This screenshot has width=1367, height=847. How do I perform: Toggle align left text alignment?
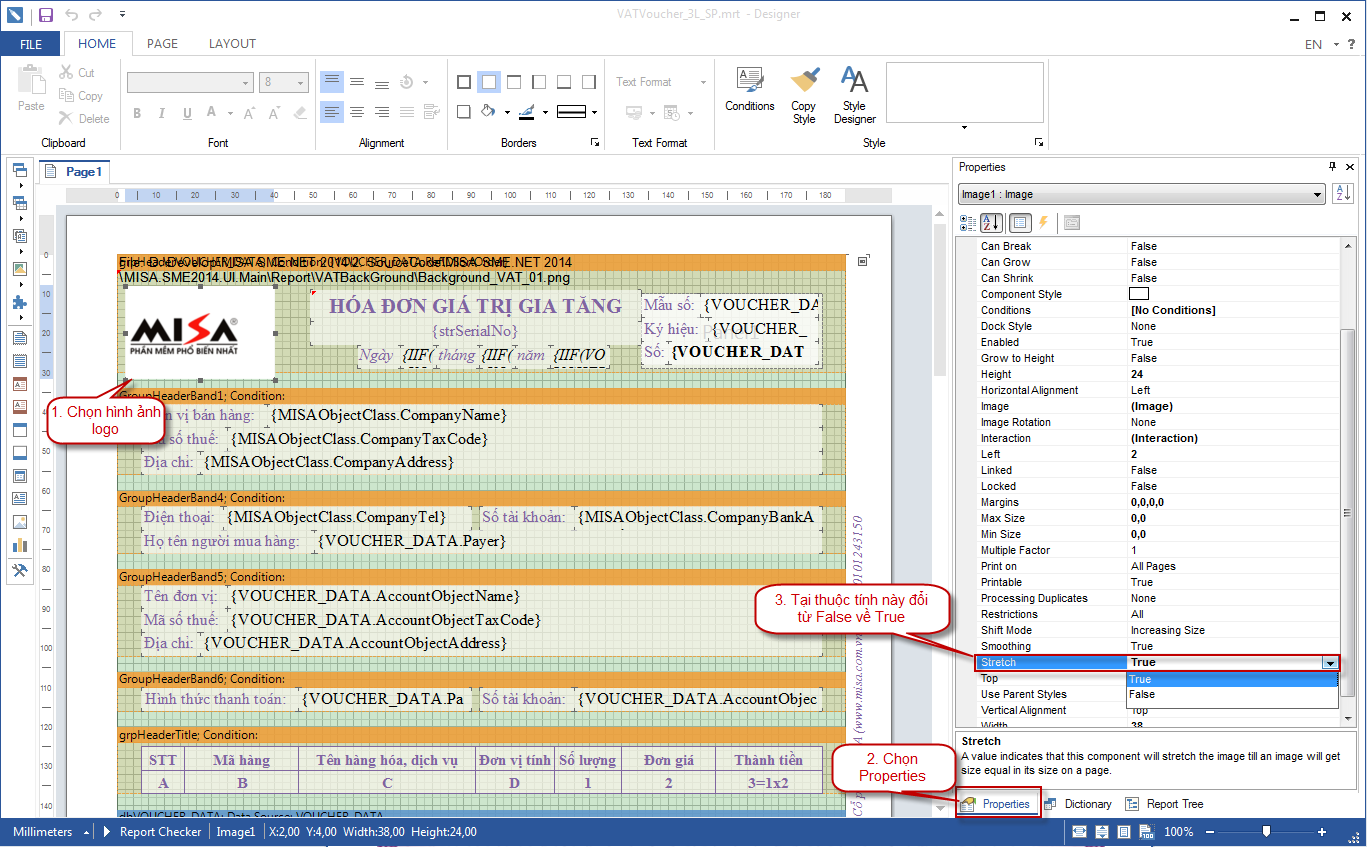click(331, 112)
